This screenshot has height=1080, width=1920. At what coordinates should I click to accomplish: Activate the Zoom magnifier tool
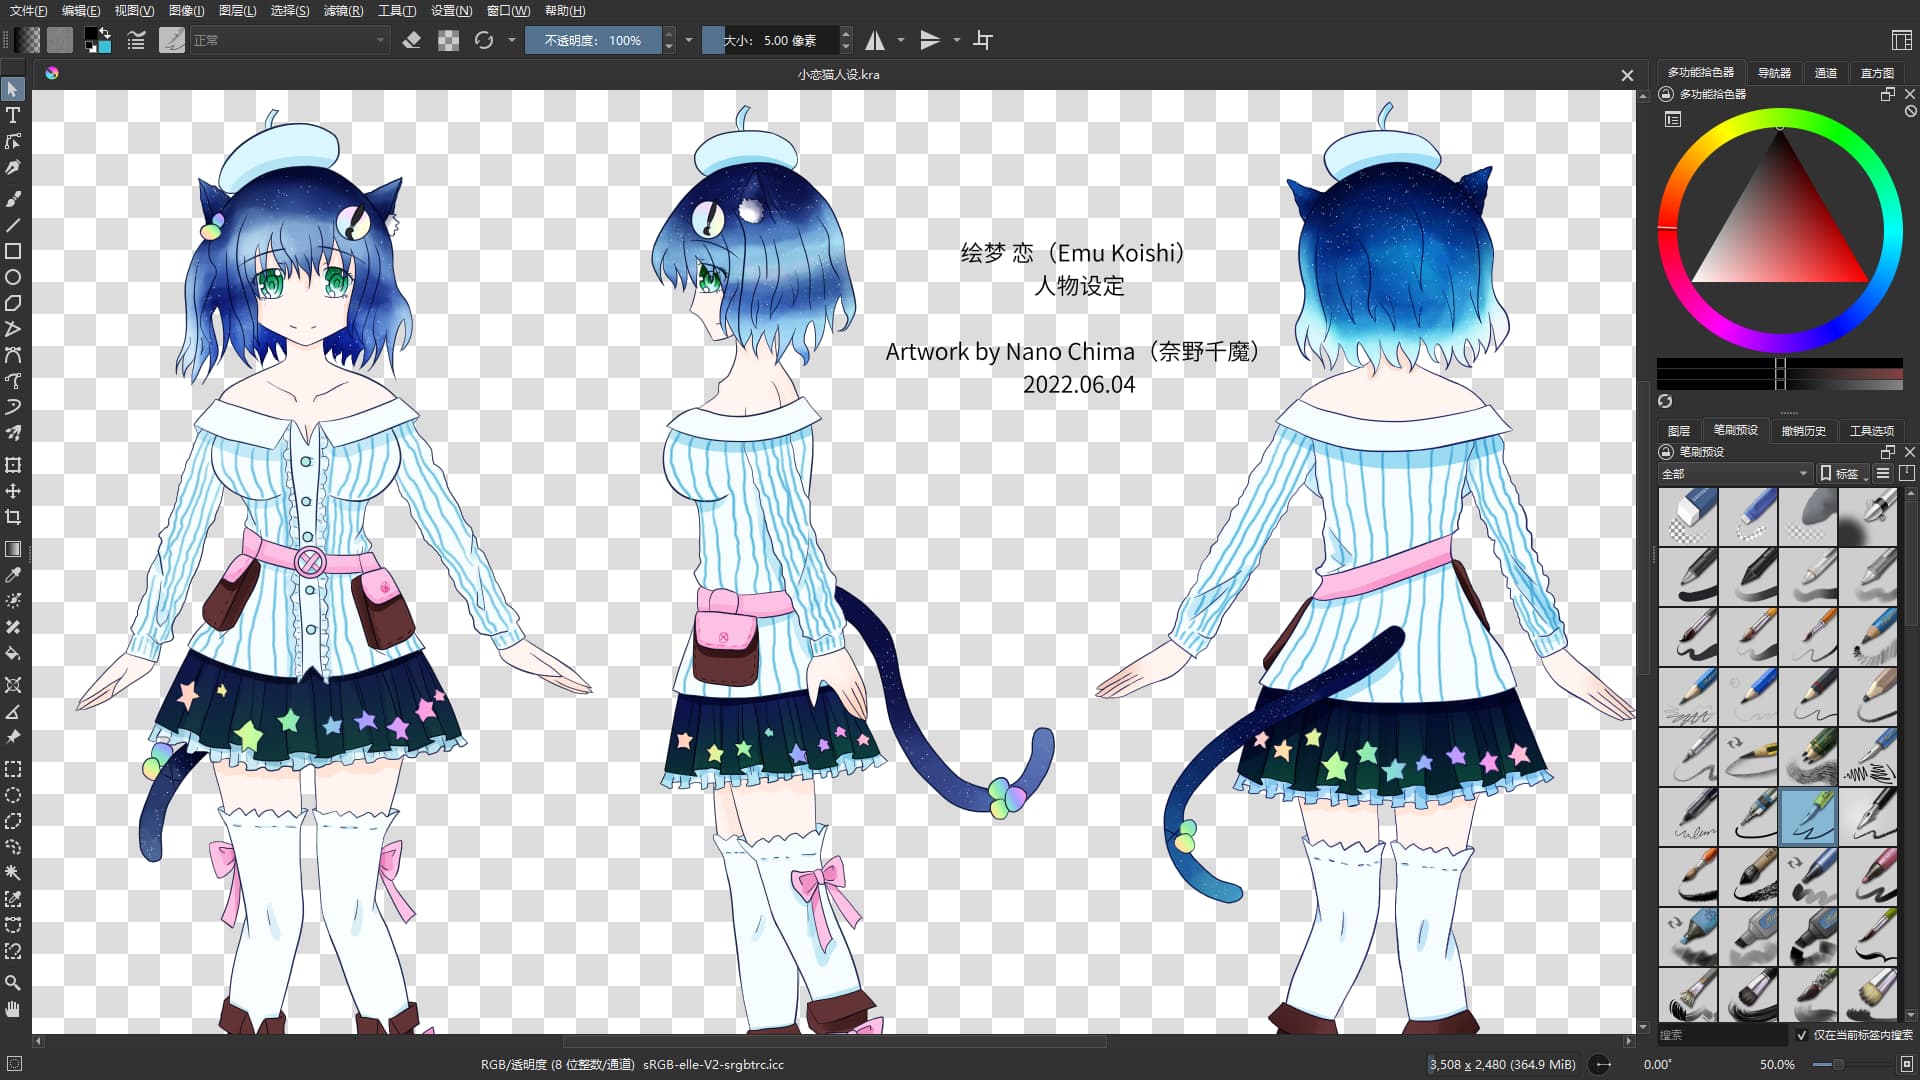click(x=13, y=983)
